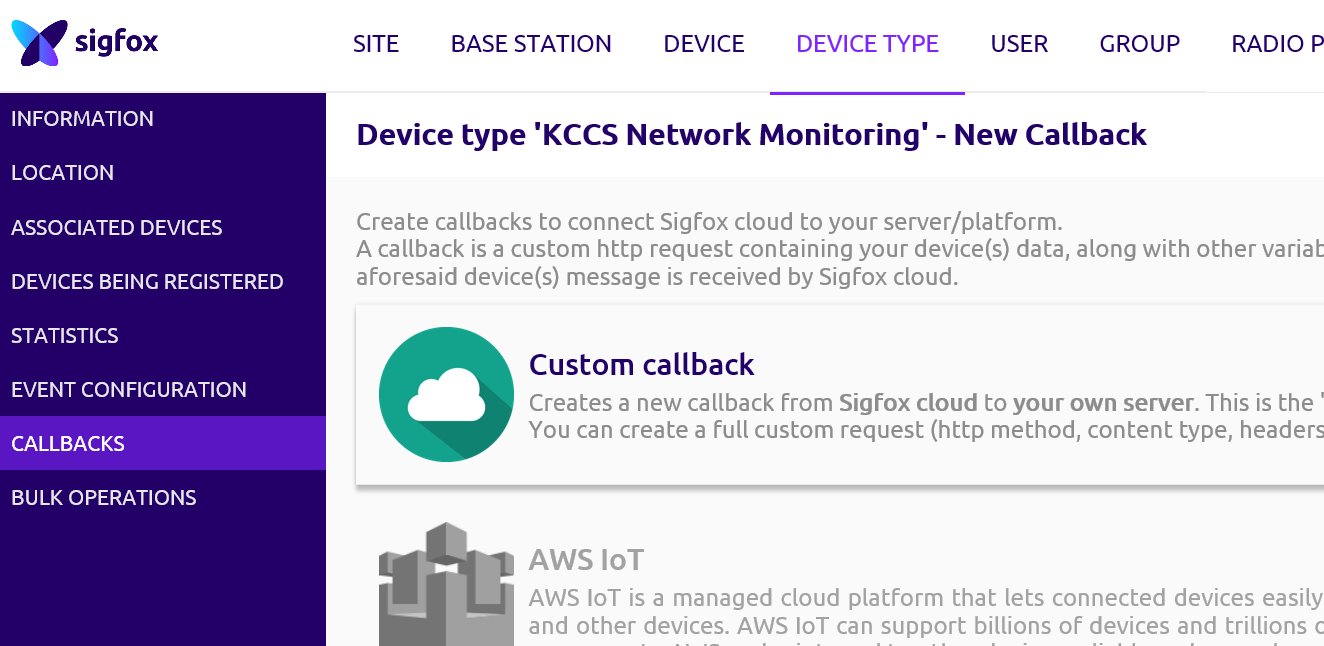The width and height of the screenshot is (1324, 646).
Task: Open the USER tab
Action: point(1019,44)
